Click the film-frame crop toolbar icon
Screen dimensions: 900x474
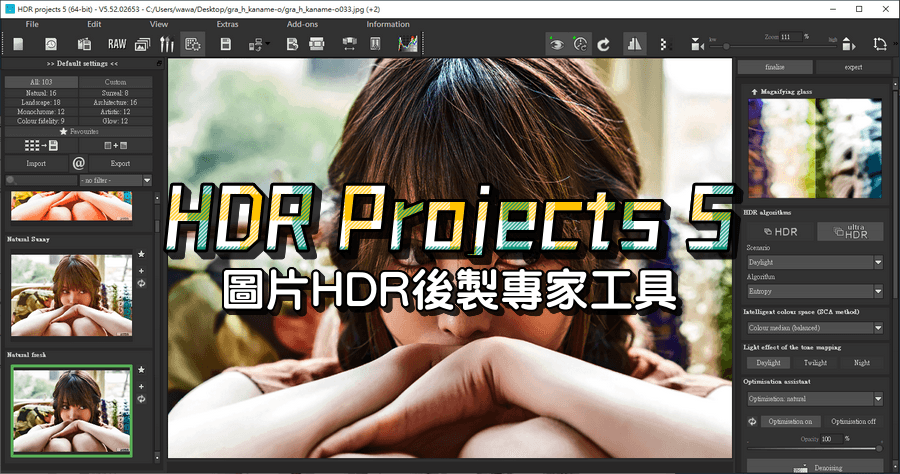(x=317, y=44)
